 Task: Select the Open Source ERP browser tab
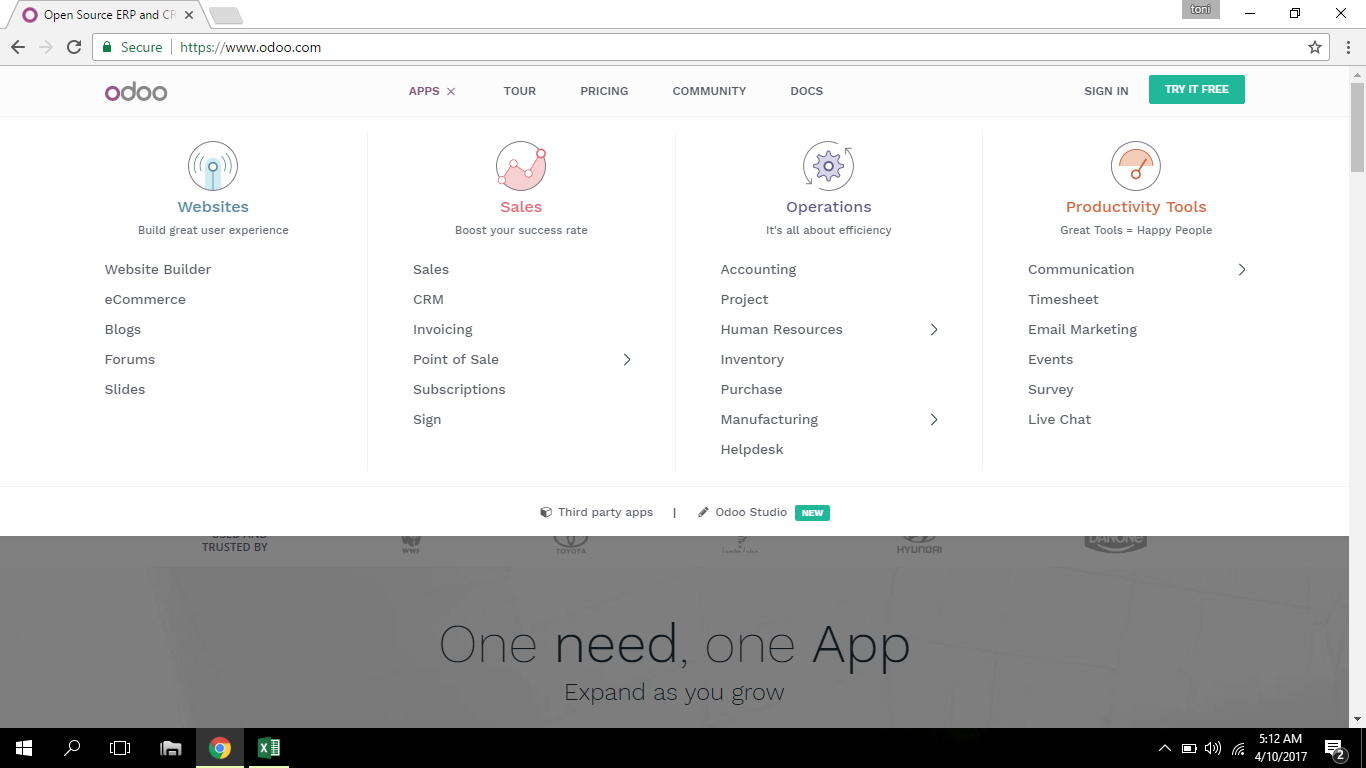[108, 15]
